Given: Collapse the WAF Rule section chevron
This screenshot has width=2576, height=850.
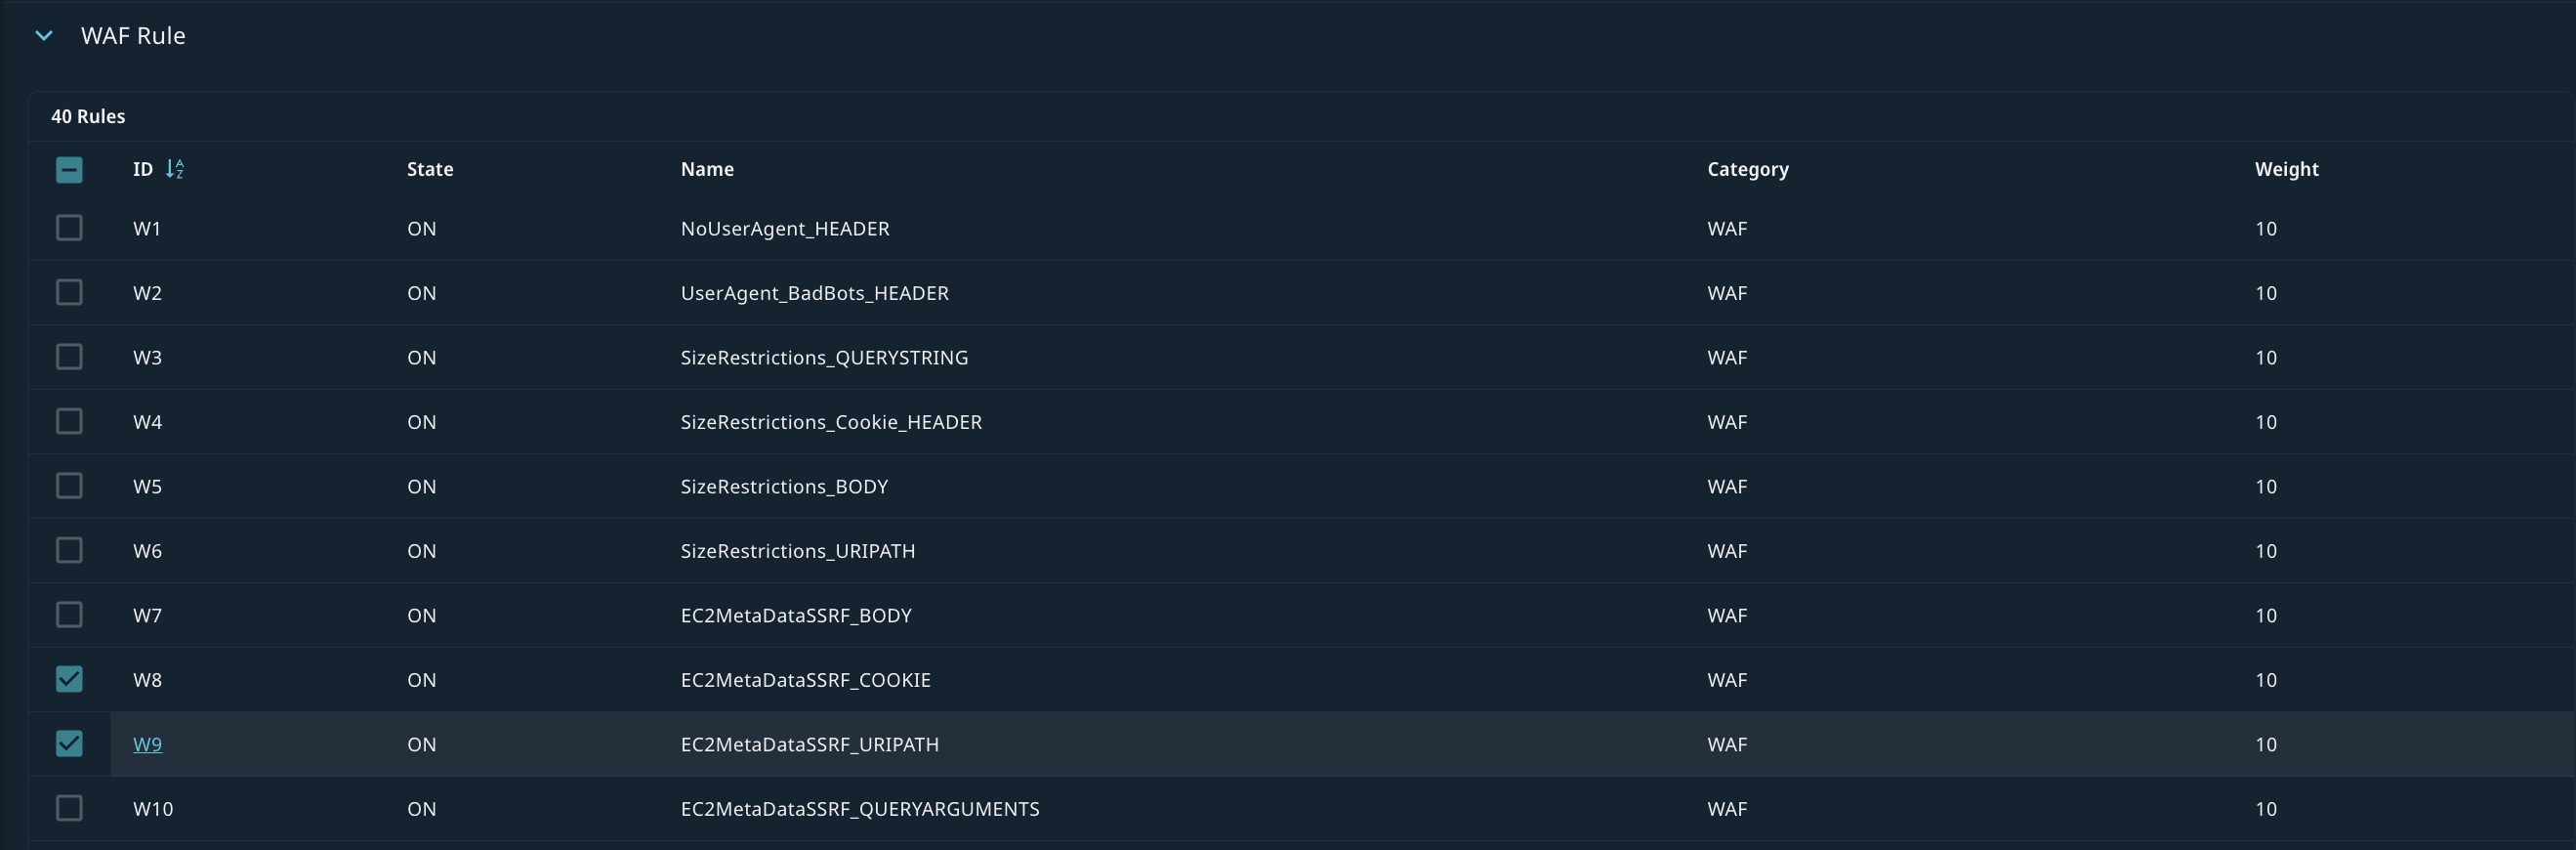Looking at the screenshot, I should click(x=44, y=36).
